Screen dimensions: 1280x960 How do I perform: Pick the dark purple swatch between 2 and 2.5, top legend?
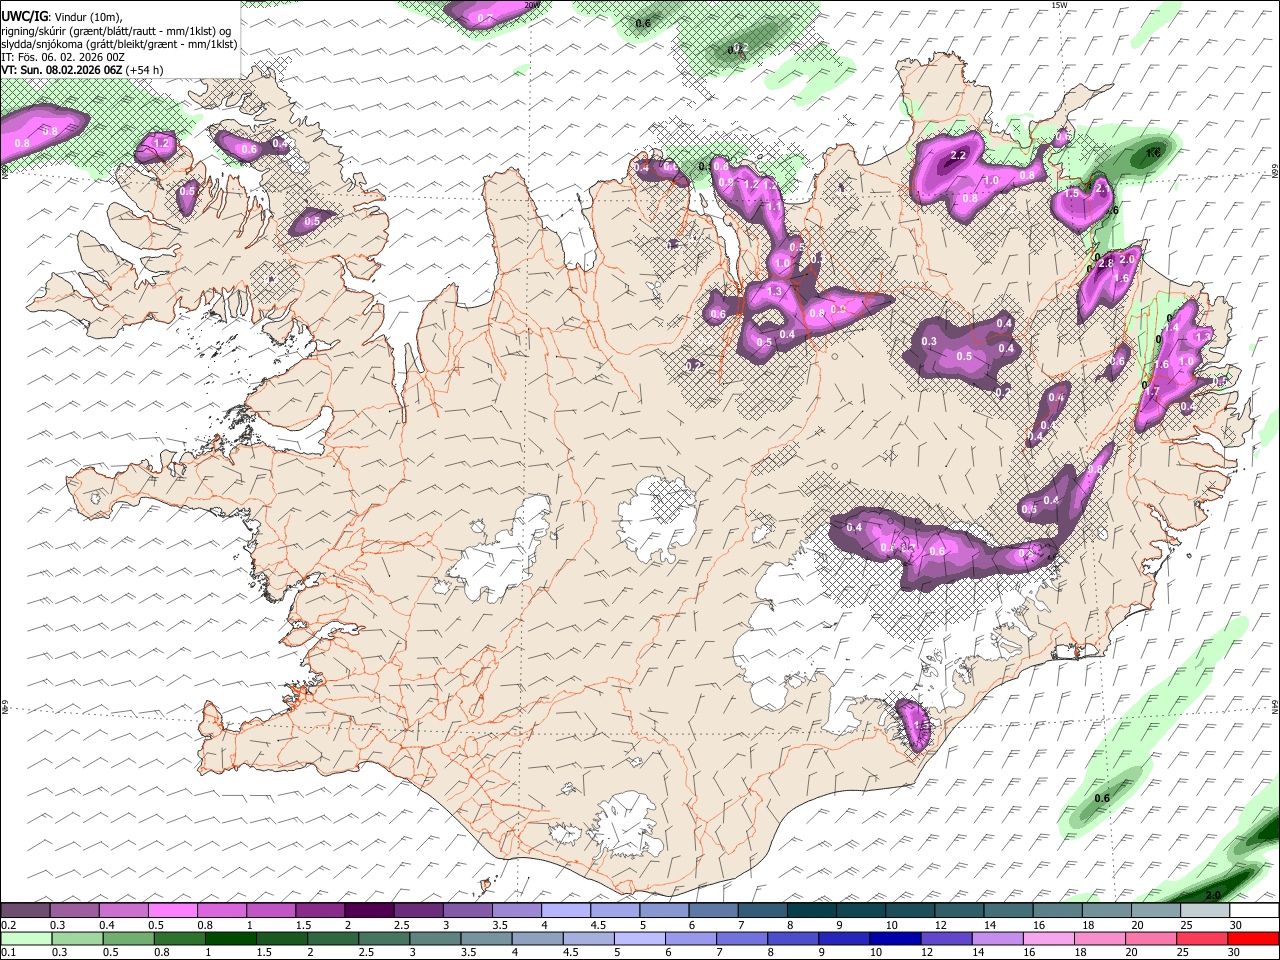[x=369, y=911]
